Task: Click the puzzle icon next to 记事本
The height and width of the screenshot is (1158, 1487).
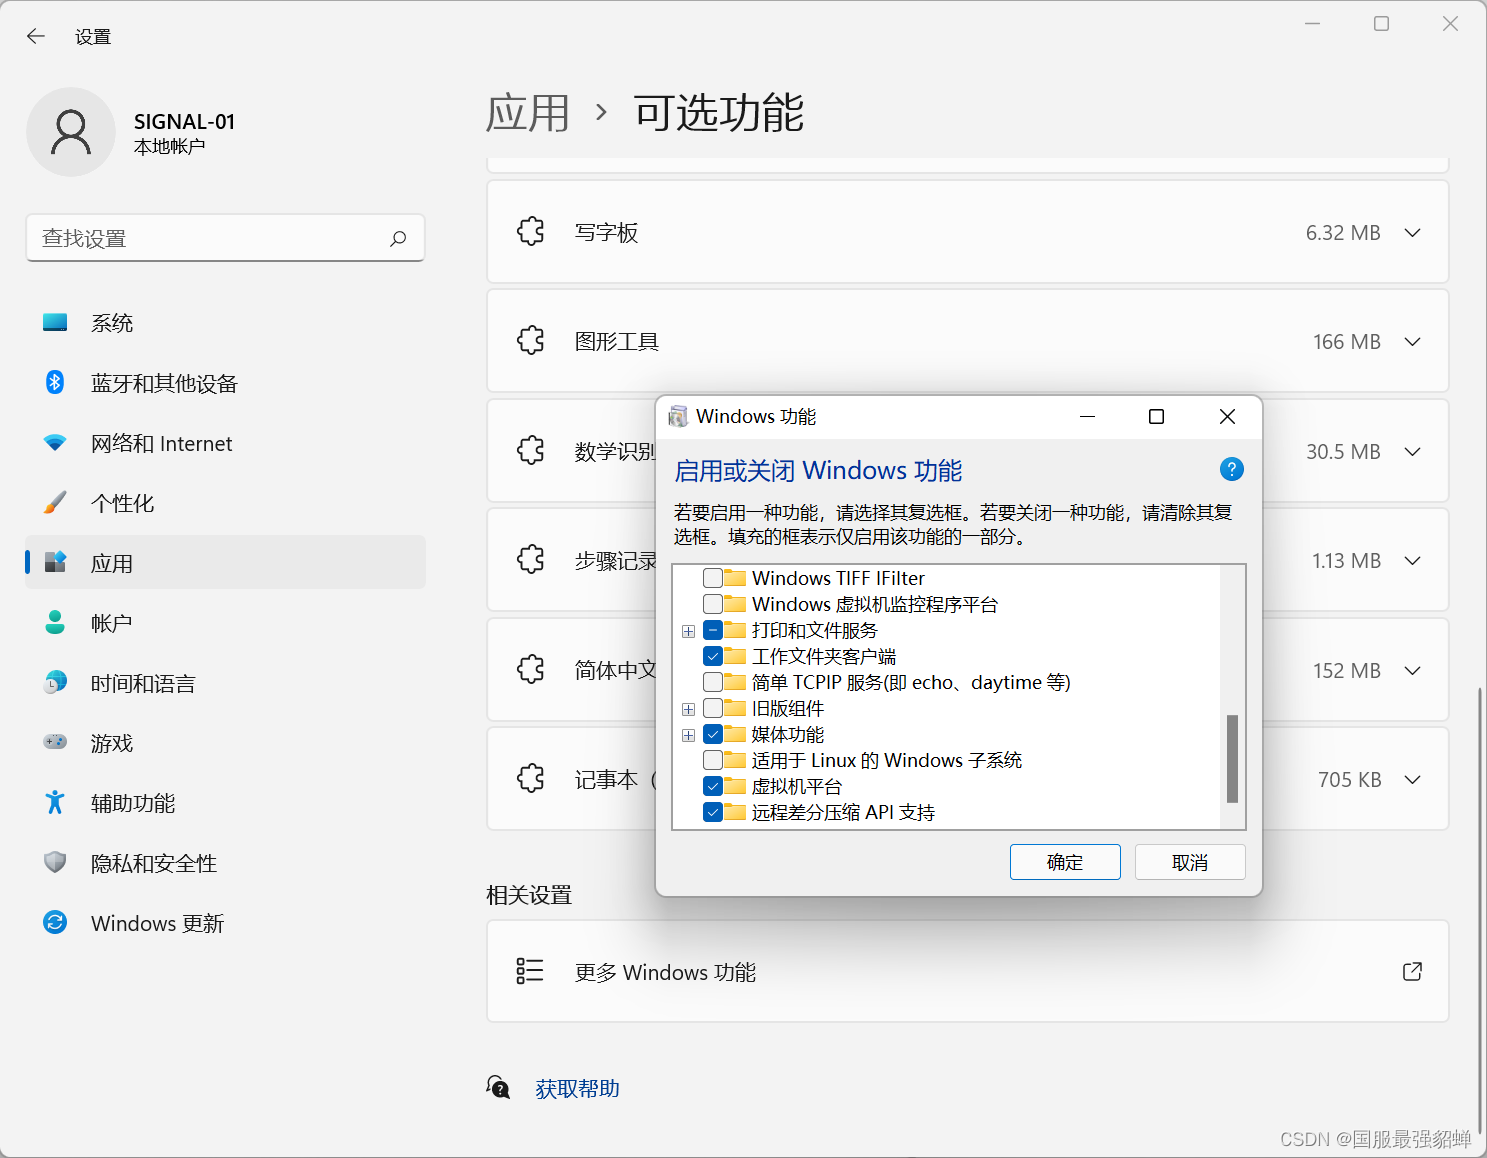Action: [x=531, y=779]
